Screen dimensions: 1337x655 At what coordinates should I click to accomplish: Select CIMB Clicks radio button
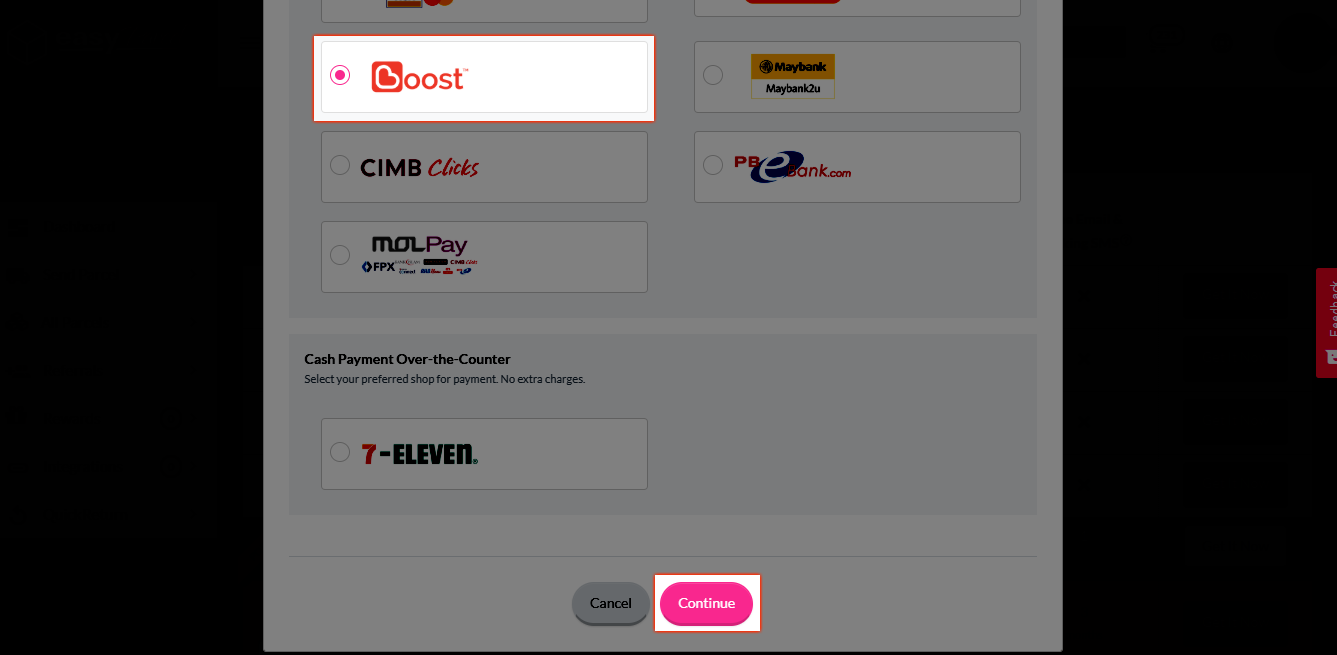point(340,165)
